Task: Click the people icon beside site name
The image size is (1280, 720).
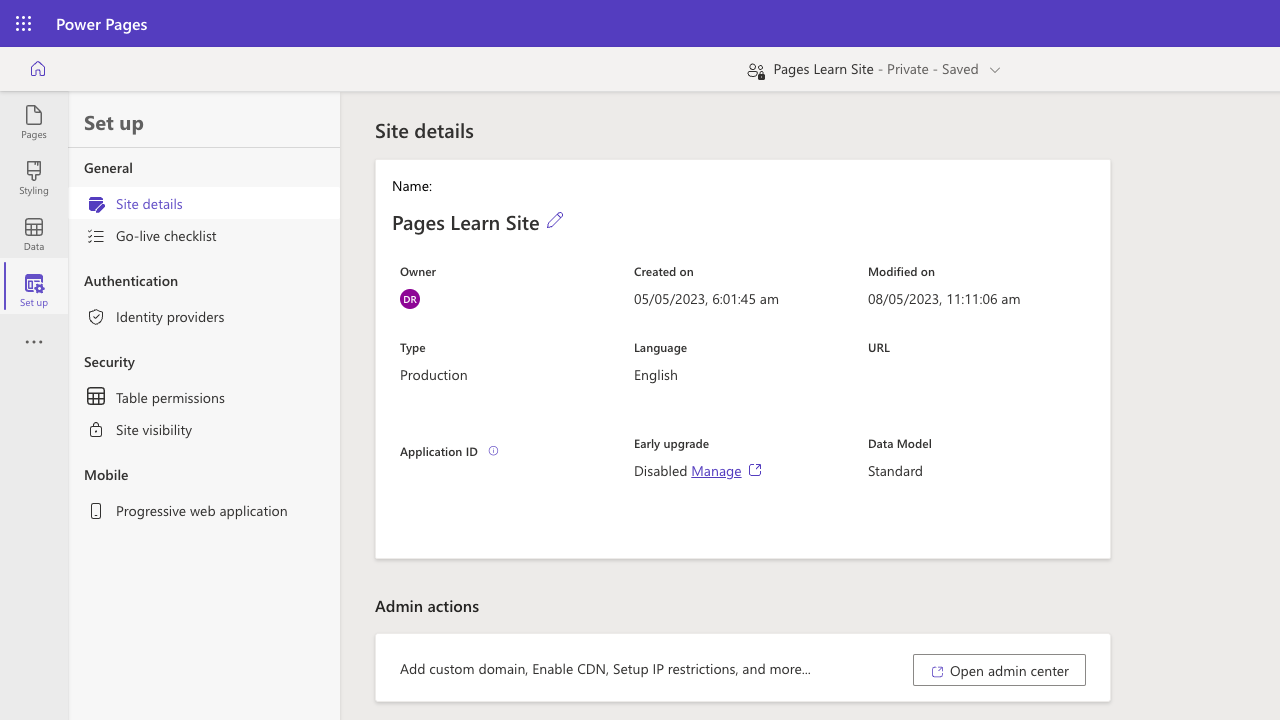Action: point(756,69)
